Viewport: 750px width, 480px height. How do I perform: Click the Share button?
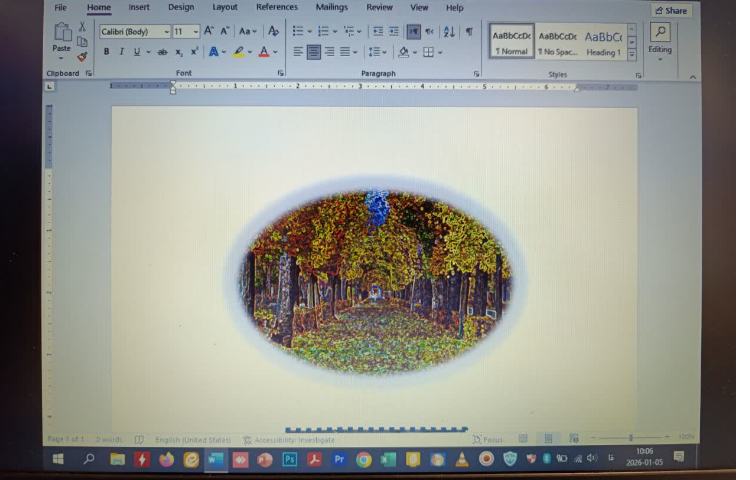pyautogui.click(x=671, y=11)
